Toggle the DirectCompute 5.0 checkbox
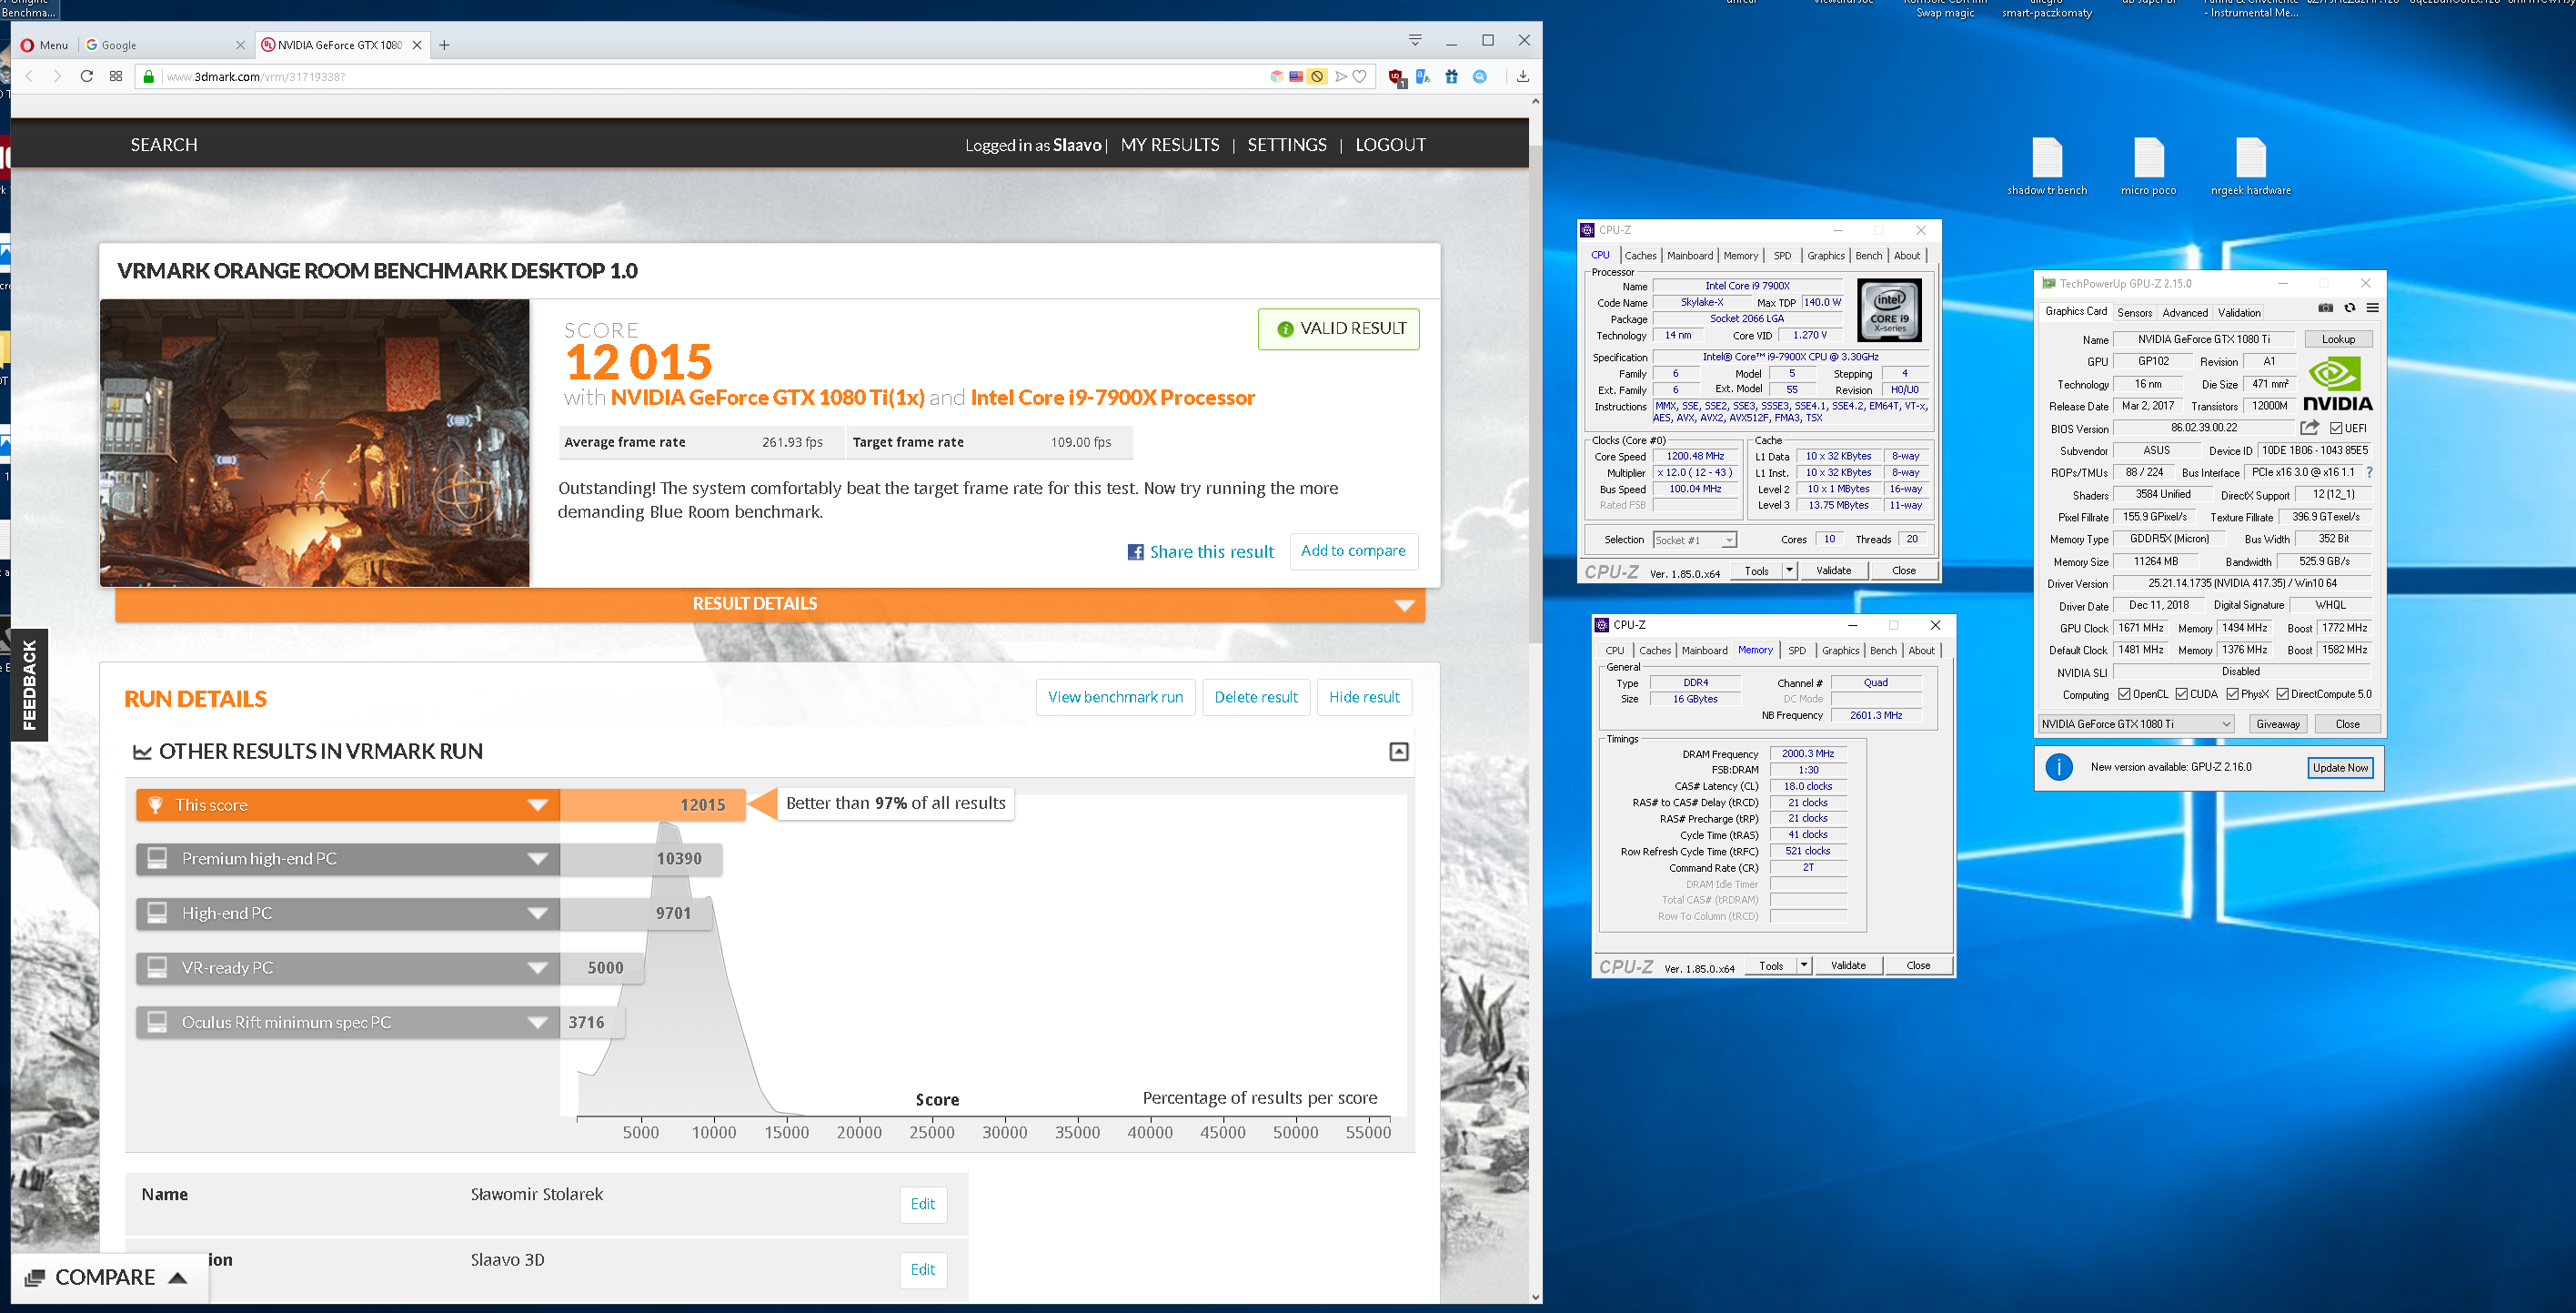 [x=2282, y=694]
